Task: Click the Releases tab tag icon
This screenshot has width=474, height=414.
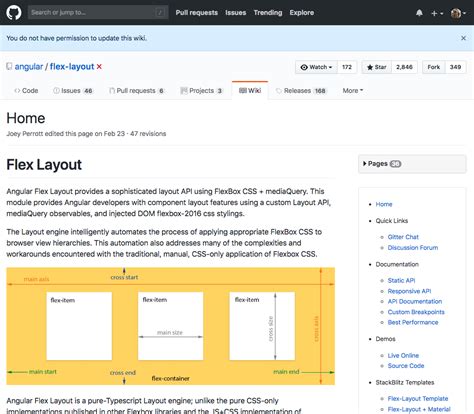Action: tap(279, 91)
